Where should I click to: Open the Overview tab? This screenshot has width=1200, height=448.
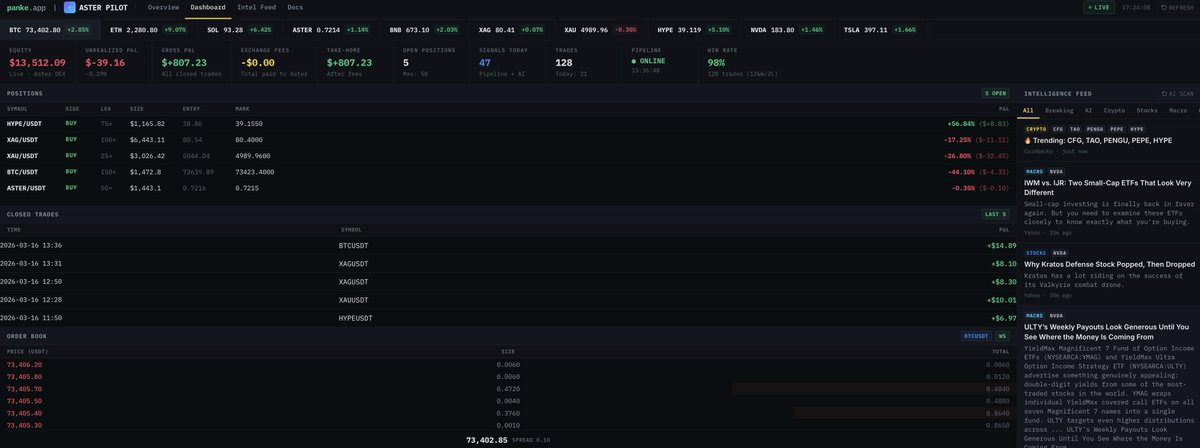[x=163, y=7]
